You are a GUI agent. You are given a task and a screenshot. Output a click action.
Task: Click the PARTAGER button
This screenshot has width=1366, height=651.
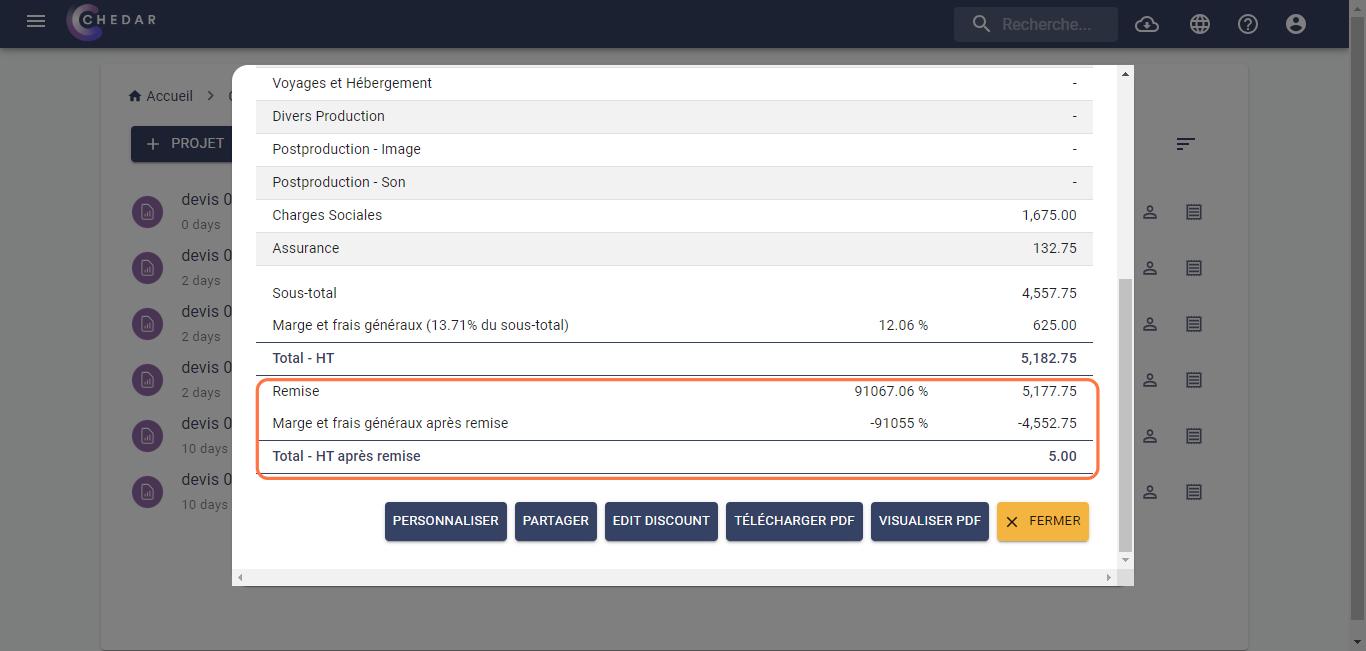pyautogui.click(x=556, y=521)
